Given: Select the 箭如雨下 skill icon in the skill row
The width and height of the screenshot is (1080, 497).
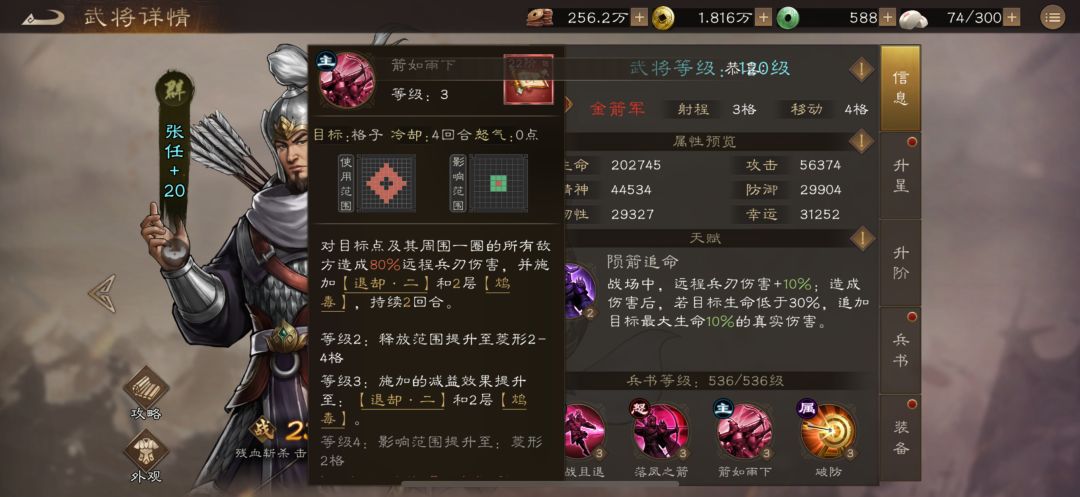Looking at the screenshot, I should [x=745, y=432].
